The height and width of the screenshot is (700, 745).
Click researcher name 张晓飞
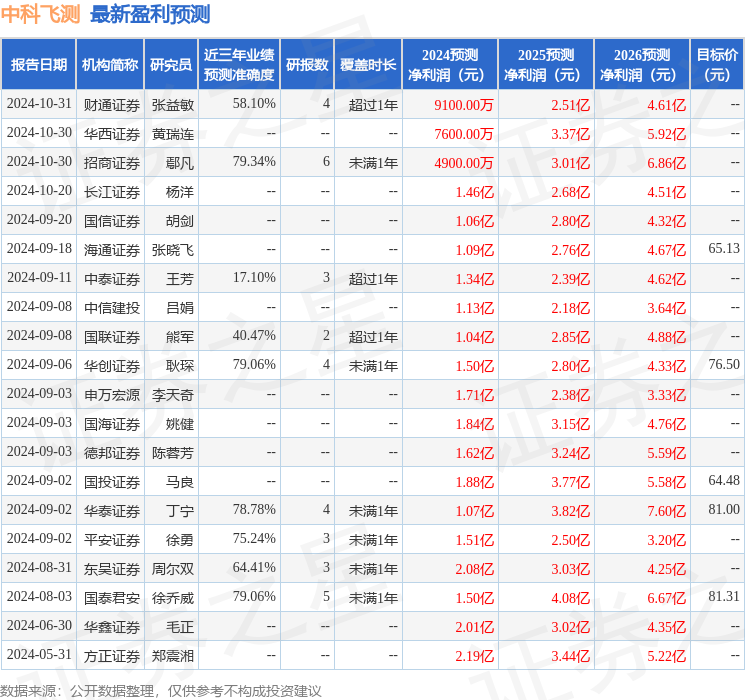(173, 250)
